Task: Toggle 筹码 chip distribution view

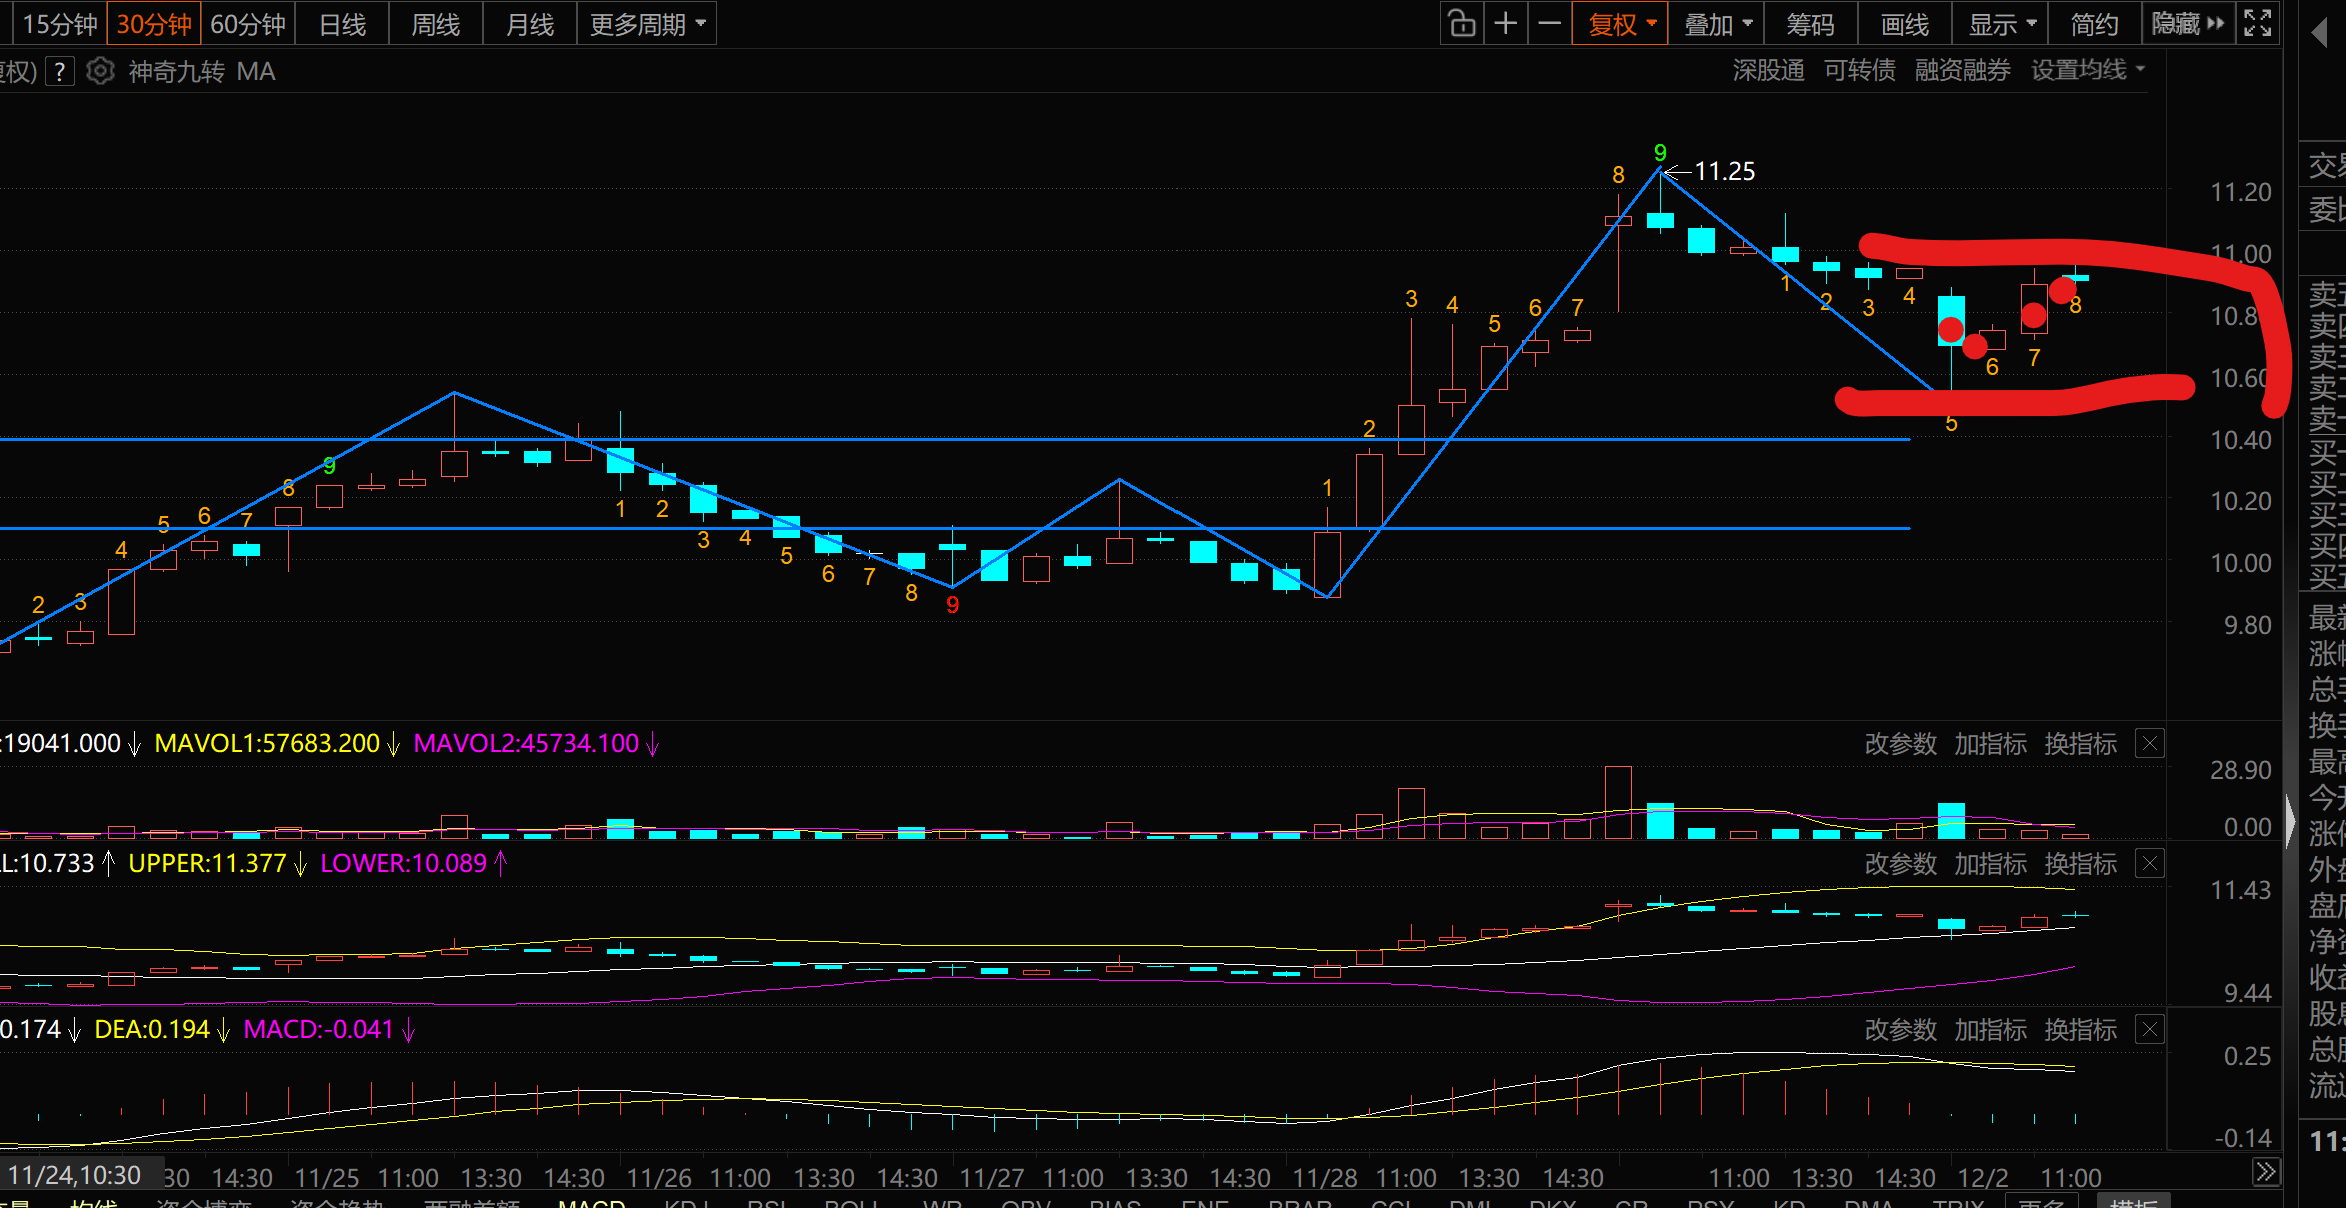Action: (1810, 24)
